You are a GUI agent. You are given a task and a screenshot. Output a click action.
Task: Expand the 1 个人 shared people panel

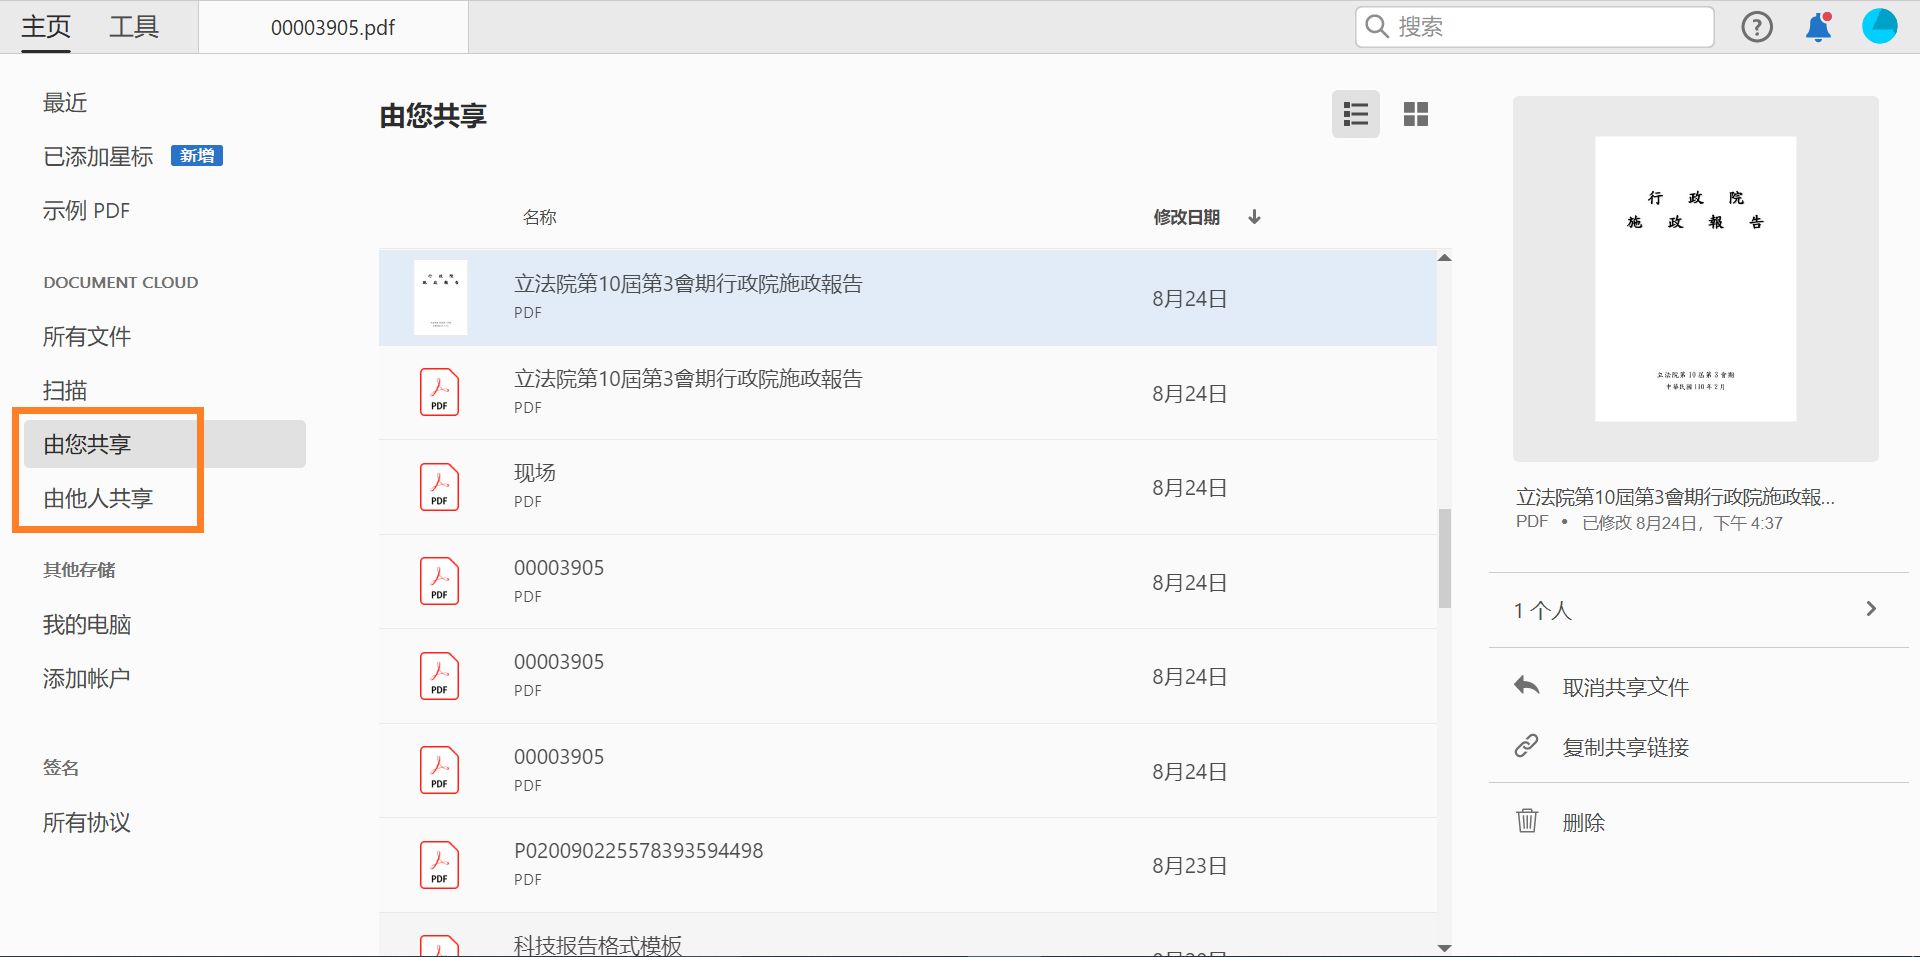point(1871,608)
